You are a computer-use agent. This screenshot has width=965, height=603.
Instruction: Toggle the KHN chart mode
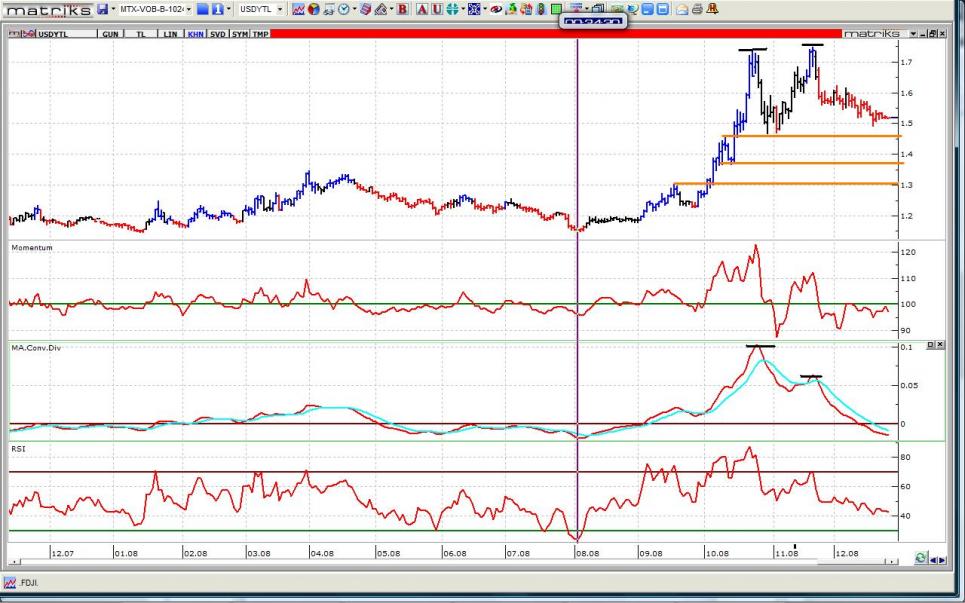pos(196,34)
